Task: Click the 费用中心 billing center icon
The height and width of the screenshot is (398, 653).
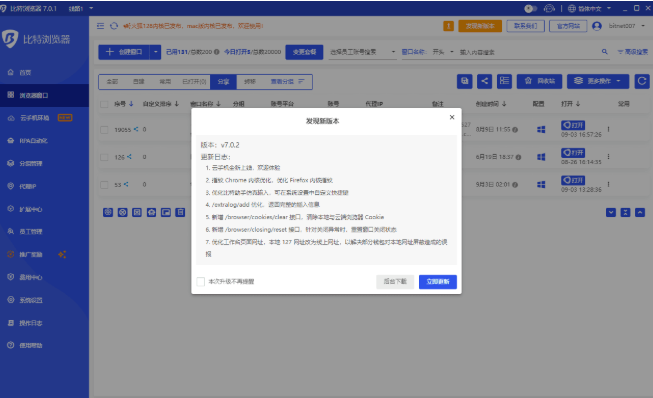Action: tap(11, 277)
